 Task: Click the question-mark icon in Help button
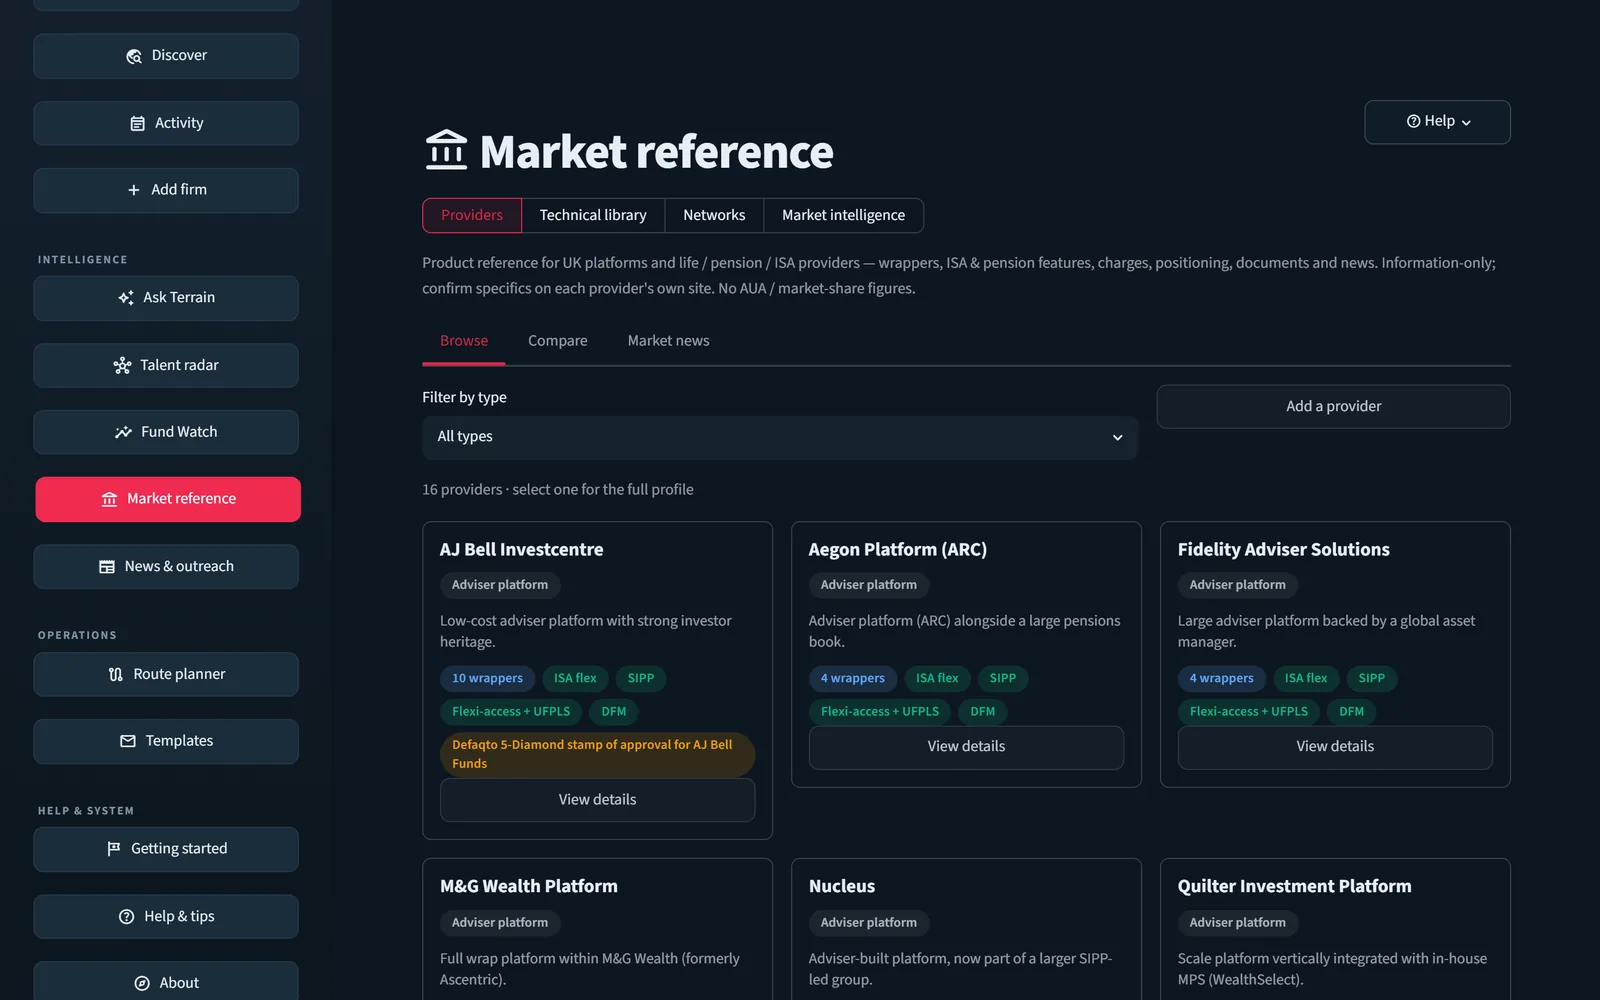tap(1414, 121)
